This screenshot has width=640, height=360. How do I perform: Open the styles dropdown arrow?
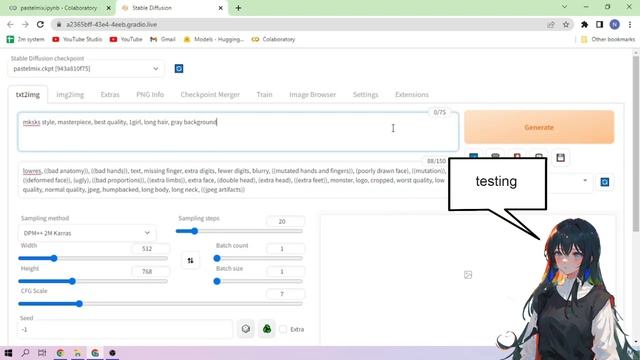585,180
